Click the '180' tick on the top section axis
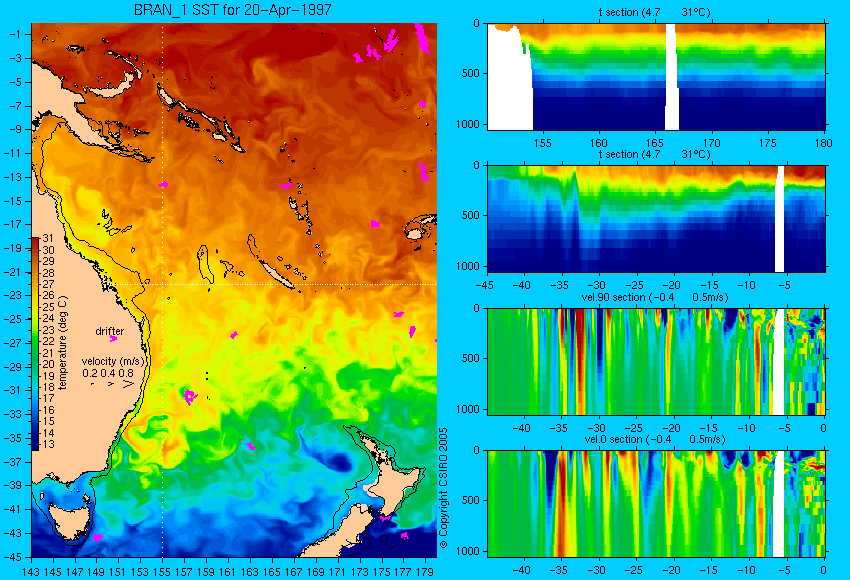The width and height of the screenshot is (850, 580). pos(823,143)
